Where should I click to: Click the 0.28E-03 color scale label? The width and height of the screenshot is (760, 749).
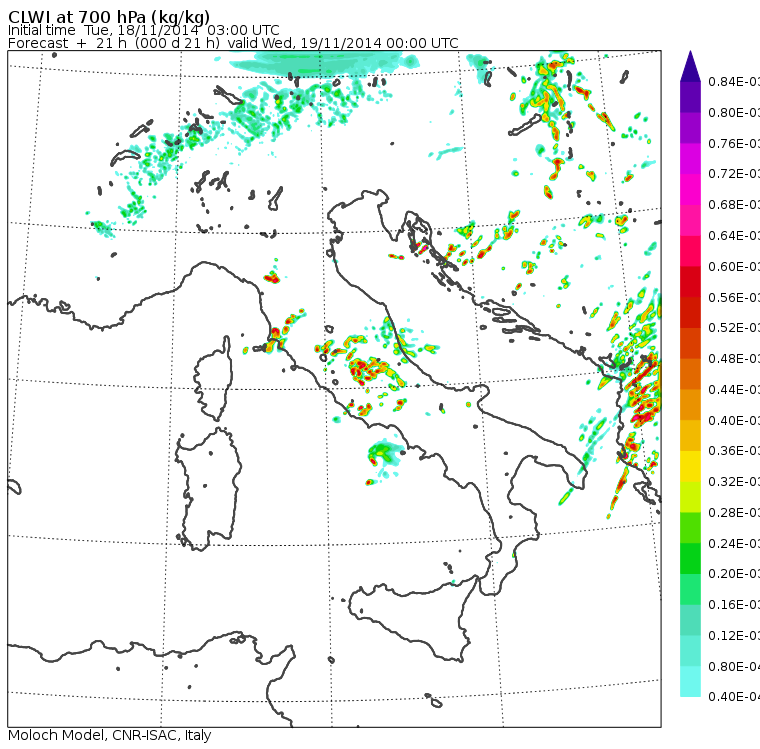(734, 512)
